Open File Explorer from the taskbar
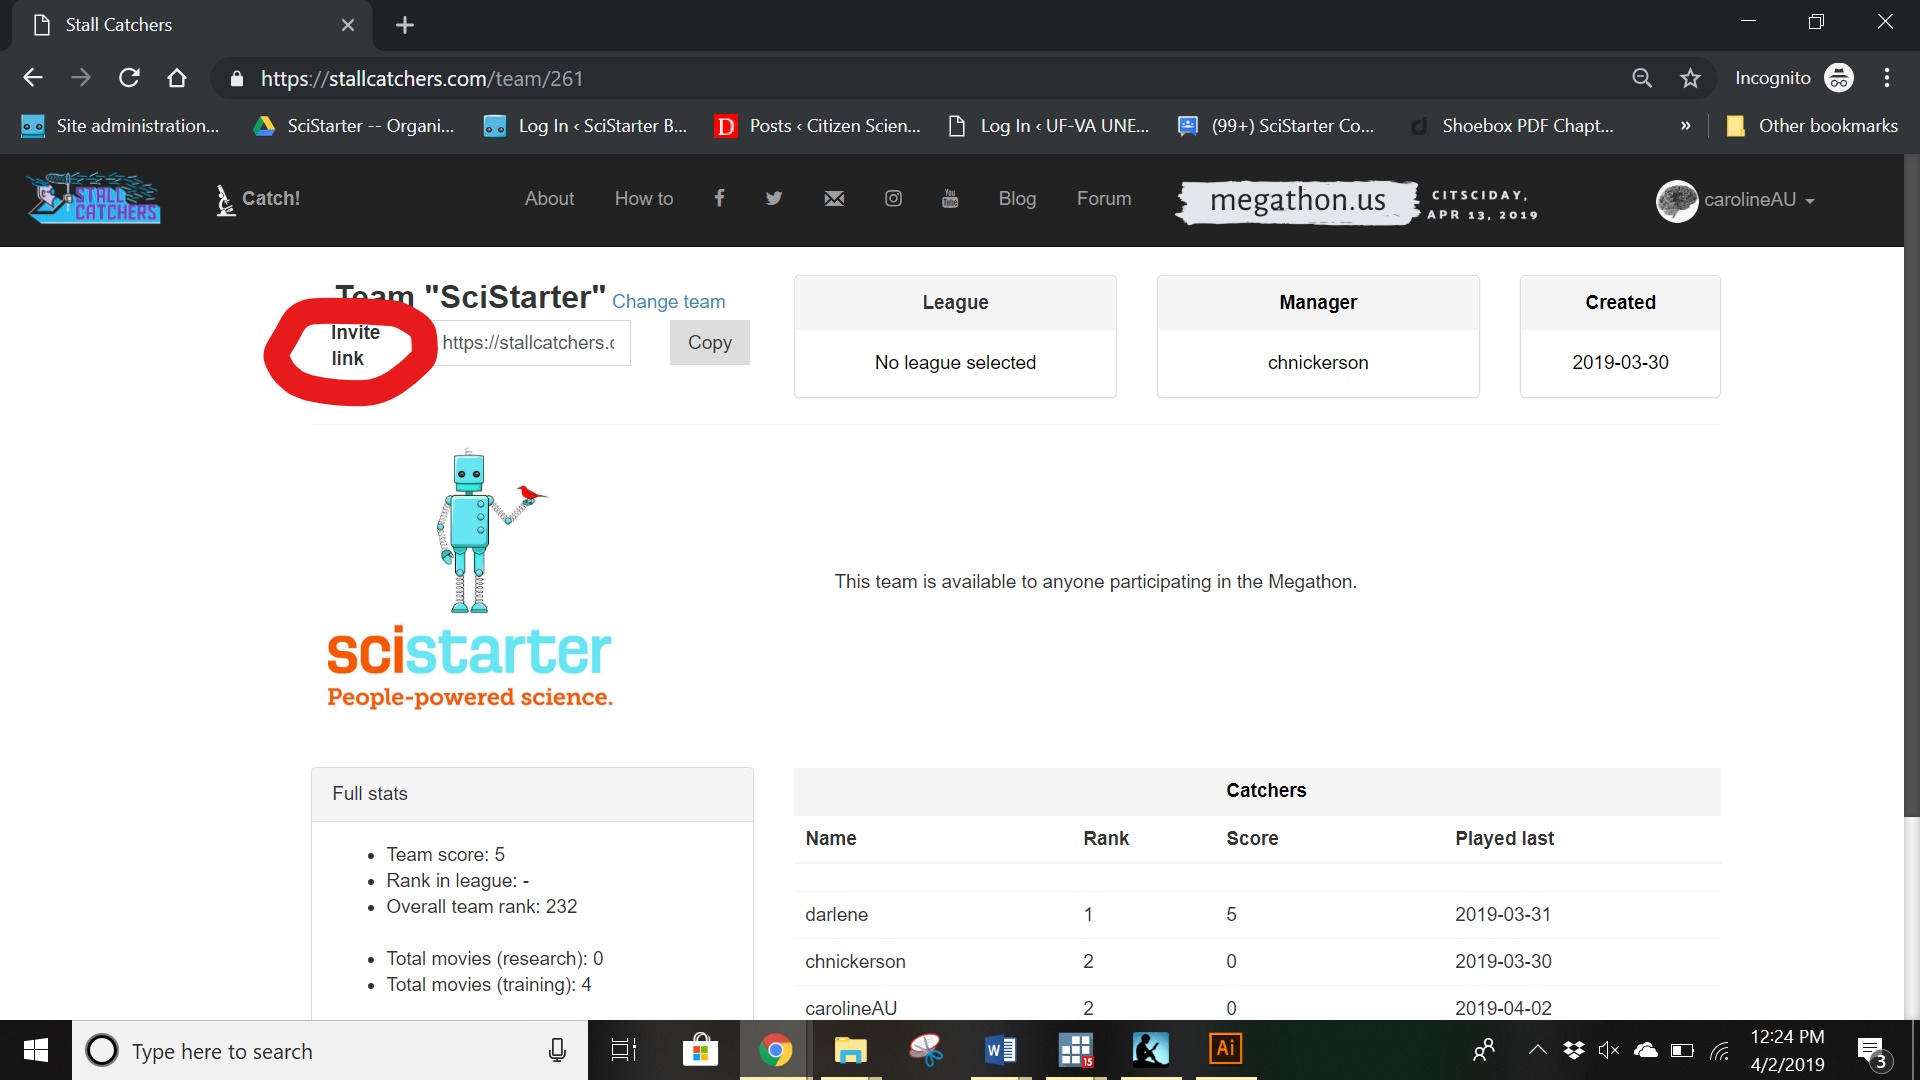The height and width of the screenshot is (1080, 1920). click(x=850, y=1050)
